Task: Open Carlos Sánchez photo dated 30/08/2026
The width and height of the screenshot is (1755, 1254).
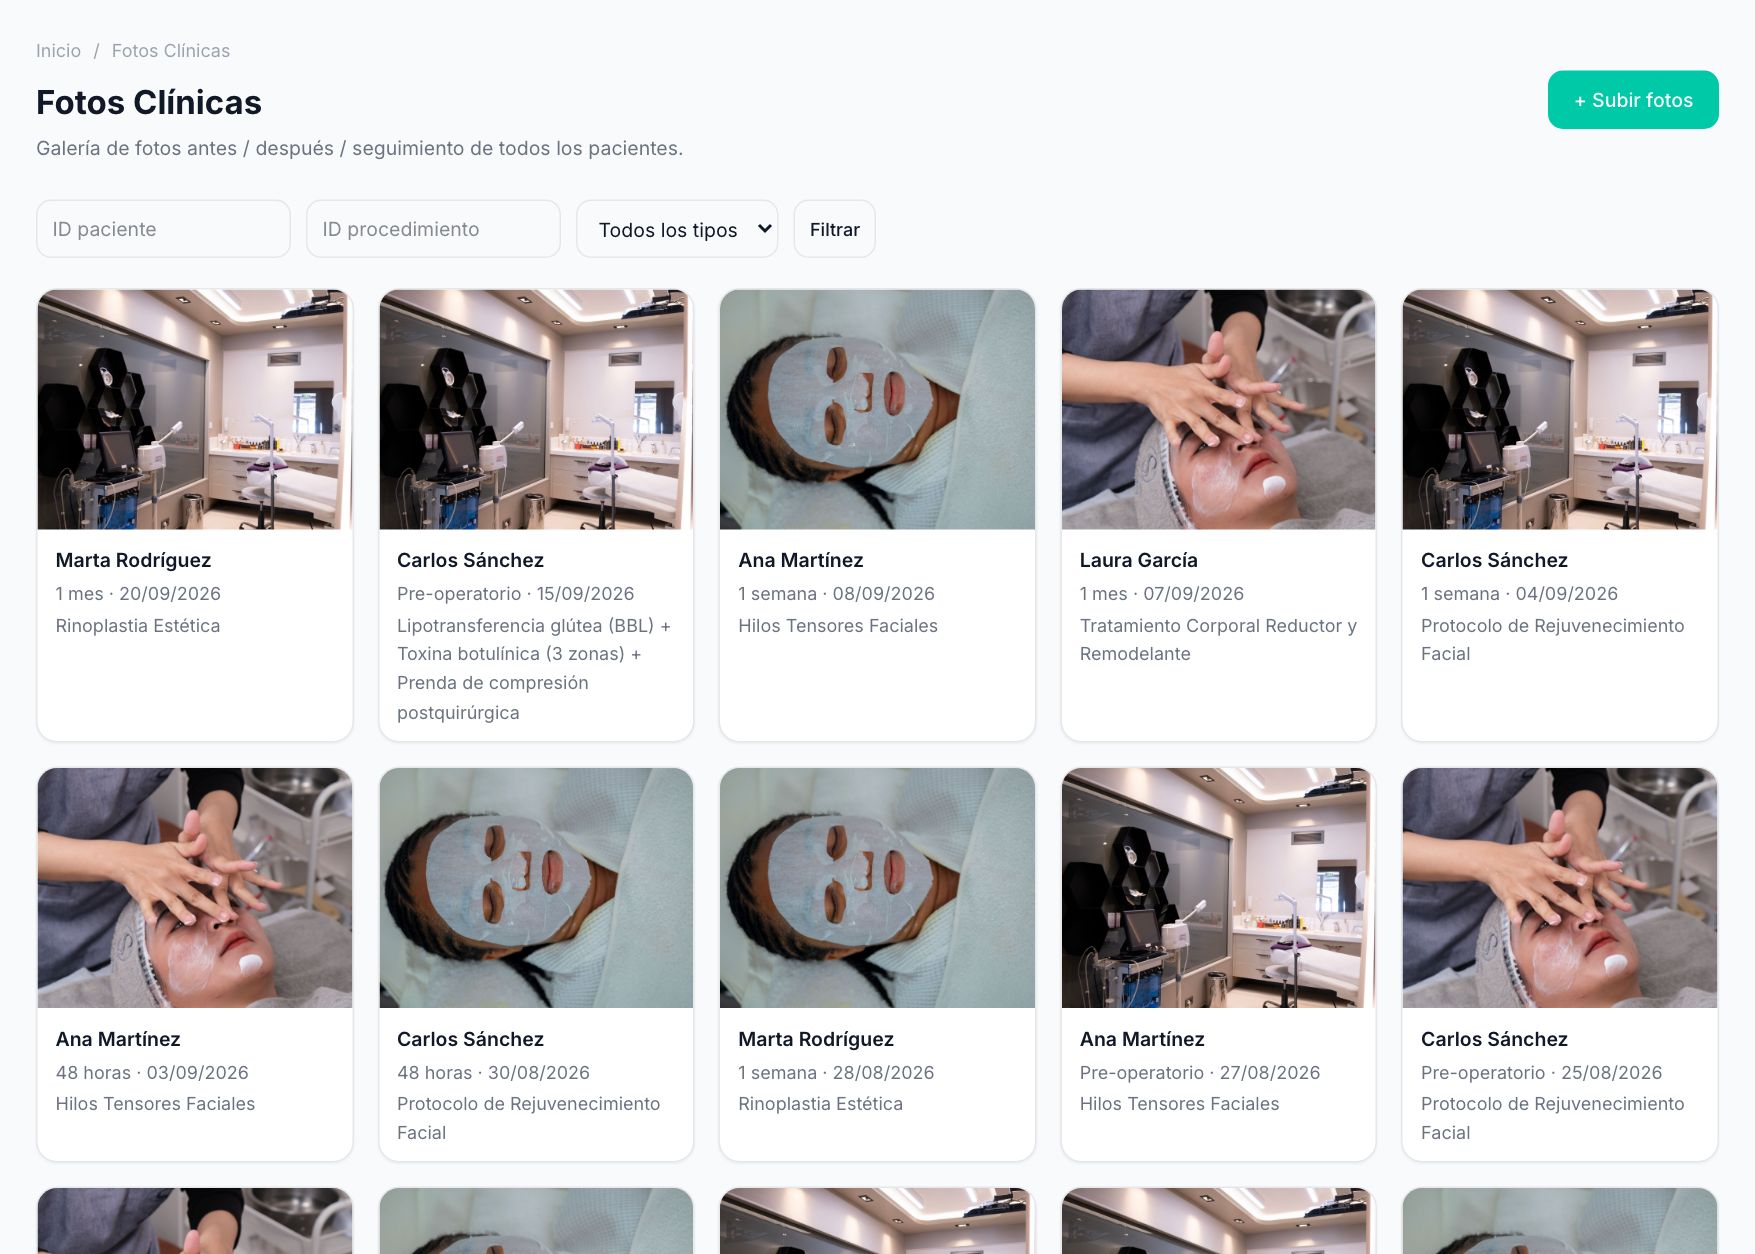Action: tap(536, 888)
